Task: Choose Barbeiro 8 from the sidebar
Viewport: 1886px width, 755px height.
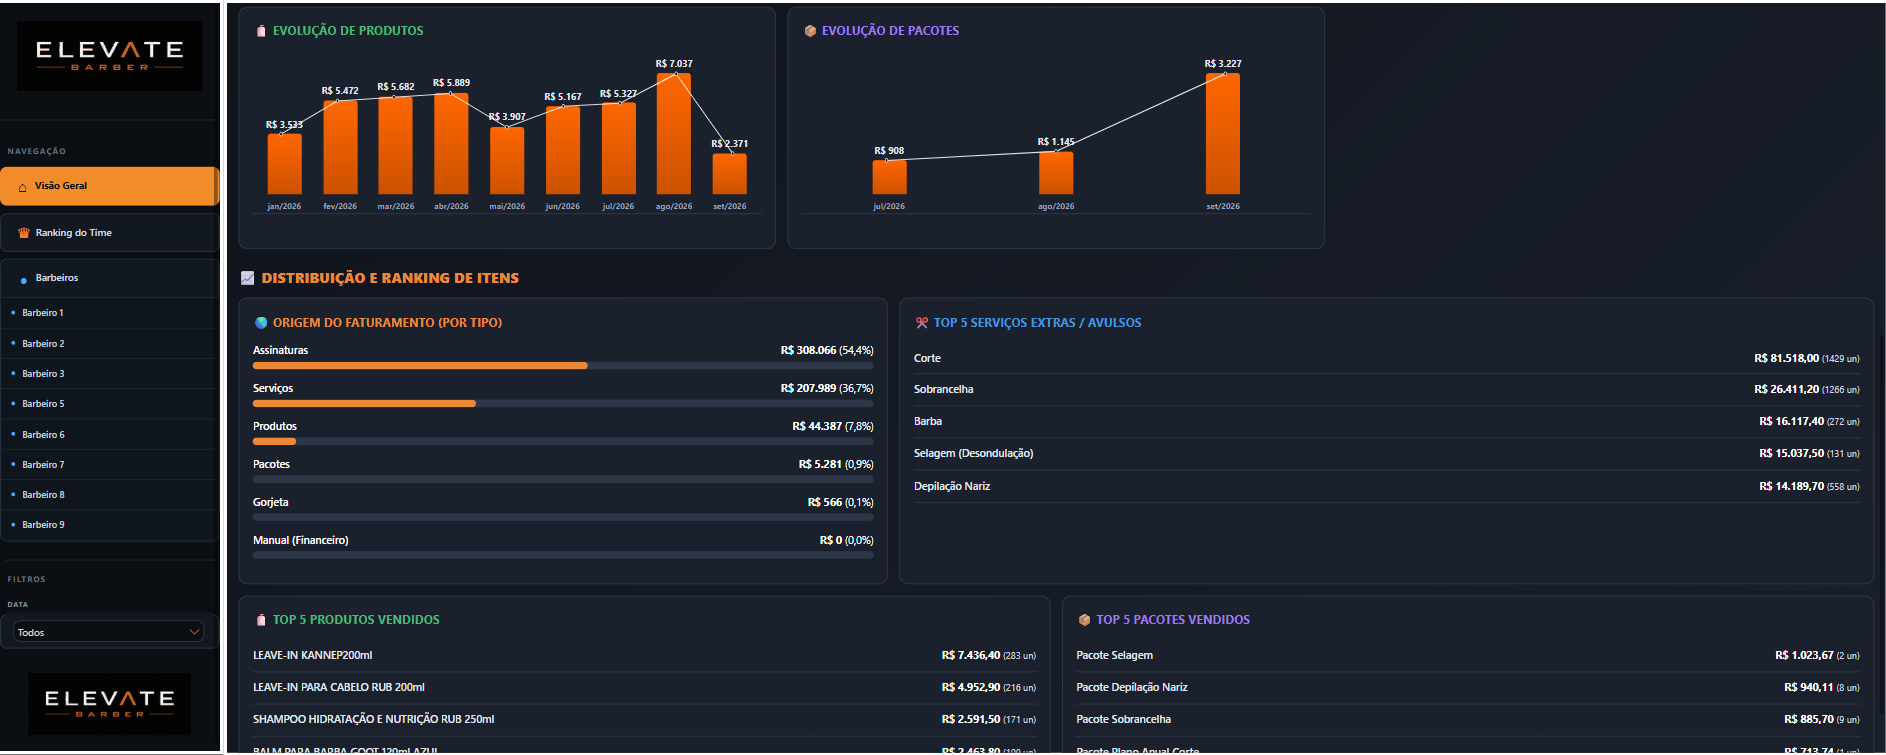Action: [x=109, y=495]
